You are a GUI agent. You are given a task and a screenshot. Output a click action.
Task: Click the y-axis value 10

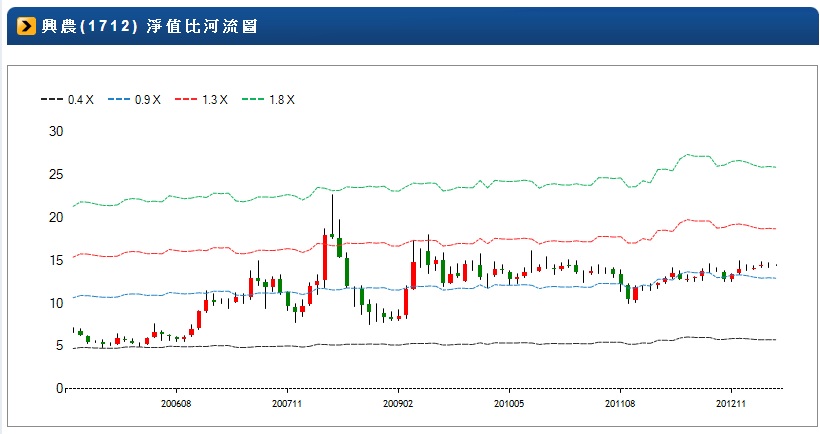pyautogui.click(x=56, y=303)
